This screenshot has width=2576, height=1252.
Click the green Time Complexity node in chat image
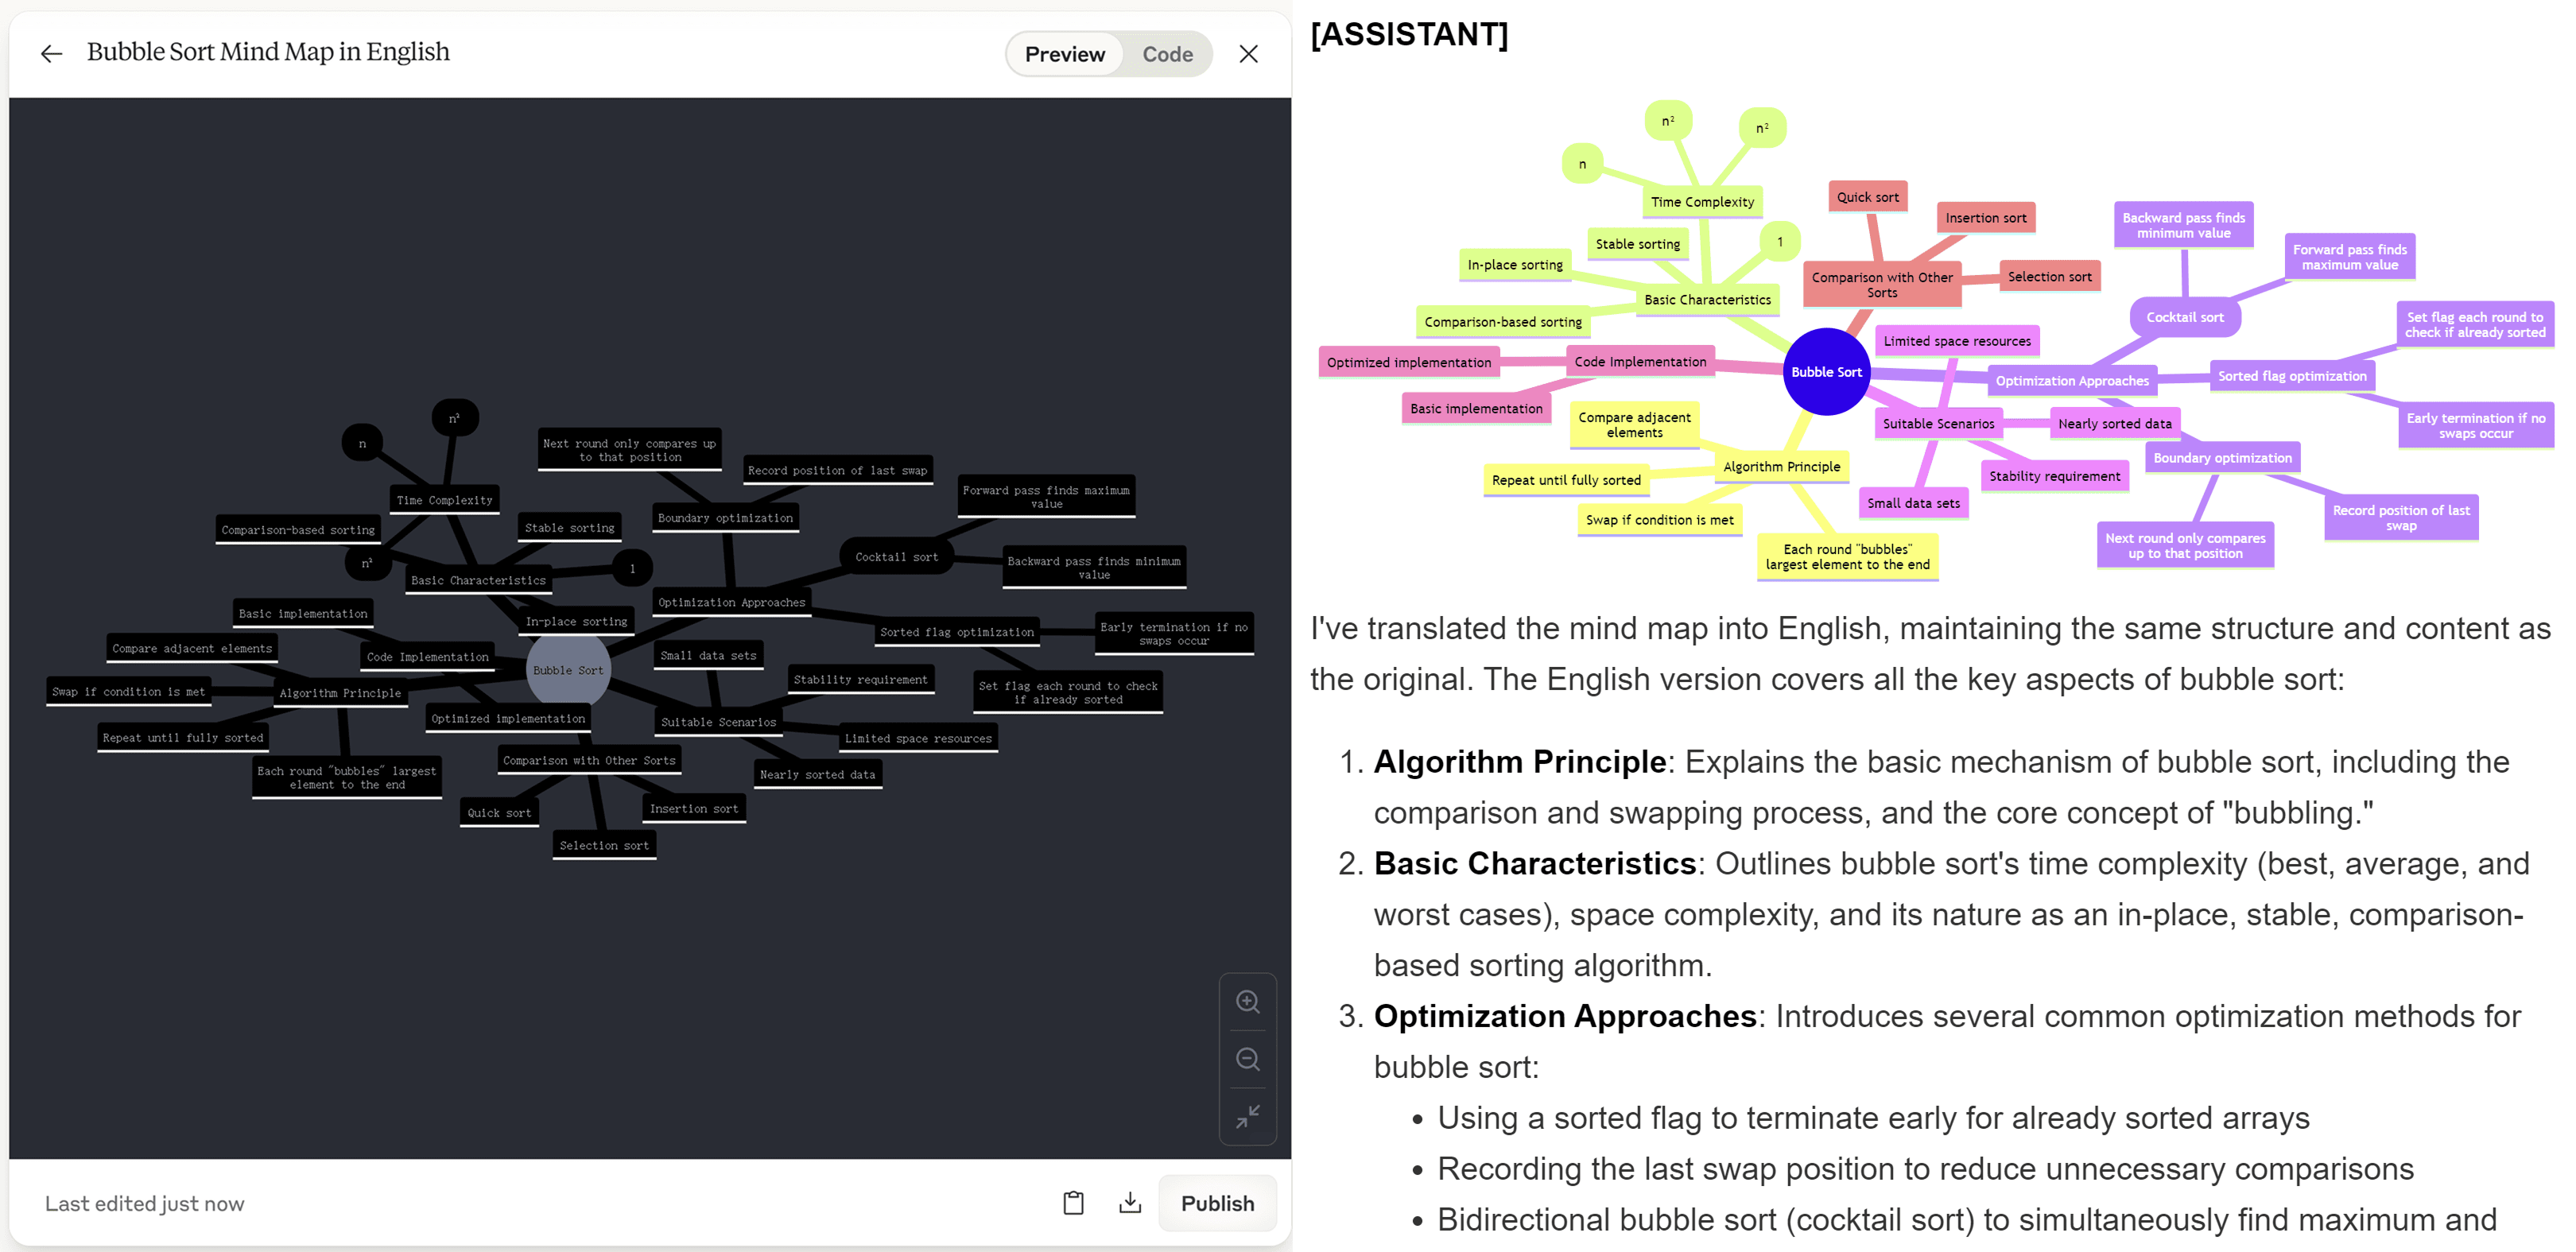(1702, 202)
